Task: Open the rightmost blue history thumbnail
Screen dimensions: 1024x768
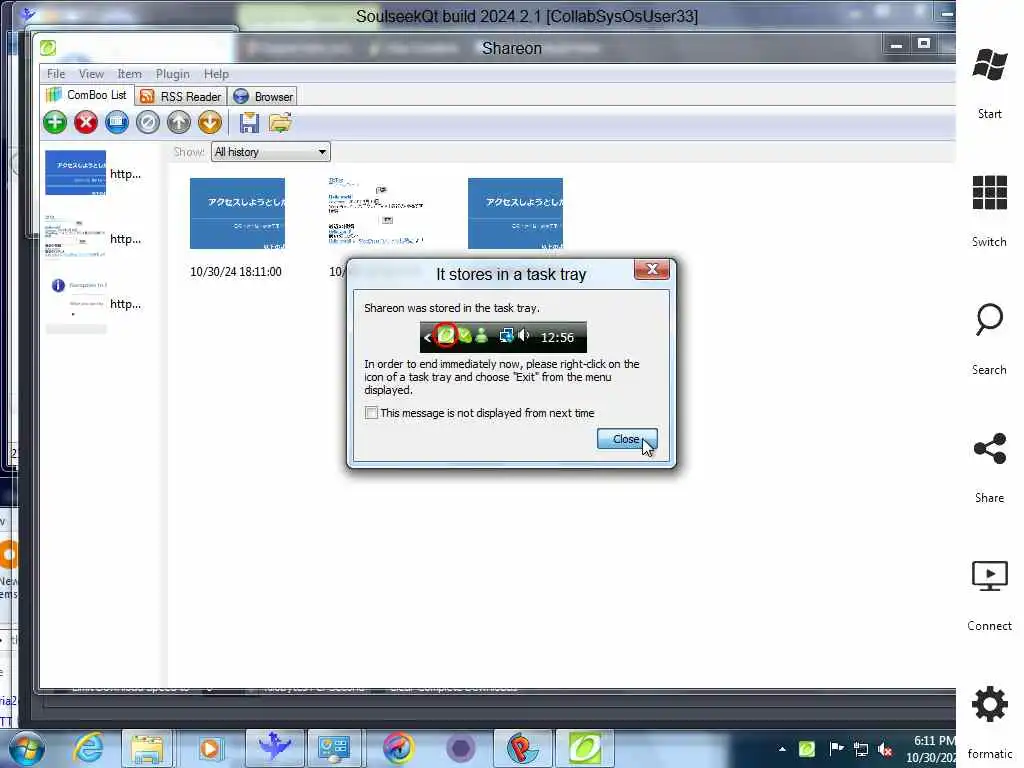Action: 515,214
